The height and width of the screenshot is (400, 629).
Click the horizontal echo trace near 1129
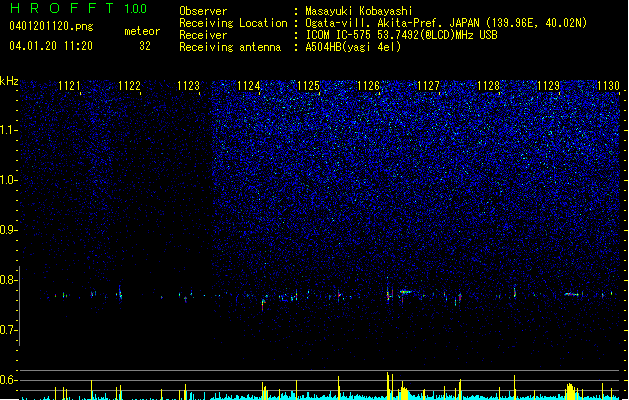tap(573, 294)
